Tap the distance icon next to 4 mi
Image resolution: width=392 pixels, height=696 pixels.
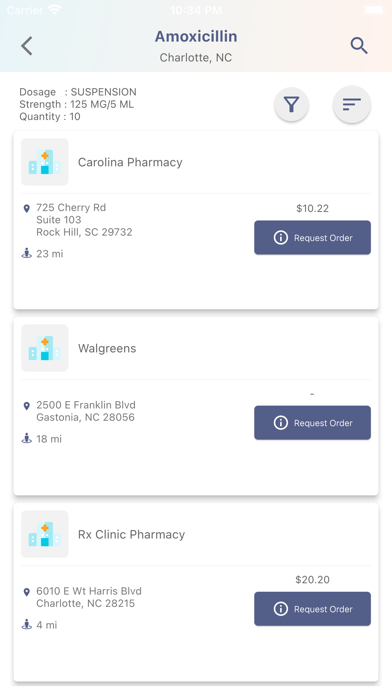(27, 625)
